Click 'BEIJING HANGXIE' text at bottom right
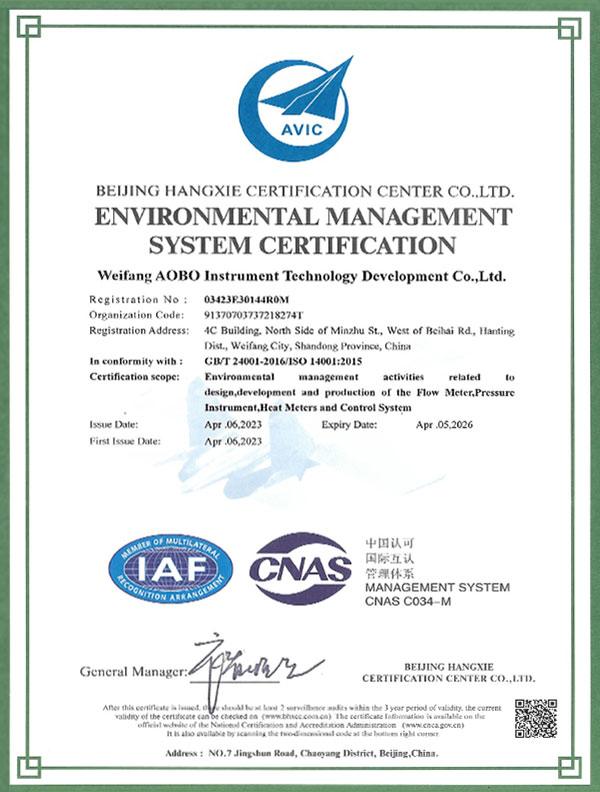600x792 pixels. pyautogui.click(x=449, y=667)
